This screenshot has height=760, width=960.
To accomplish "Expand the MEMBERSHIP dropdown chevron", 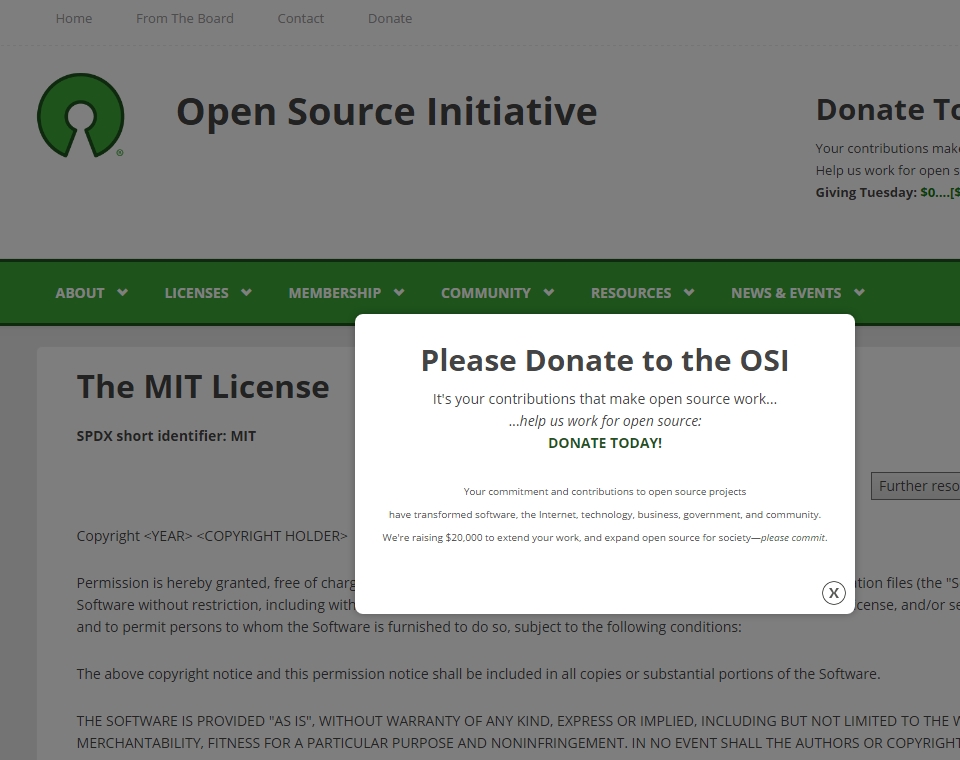I will [x=399, y=292].
